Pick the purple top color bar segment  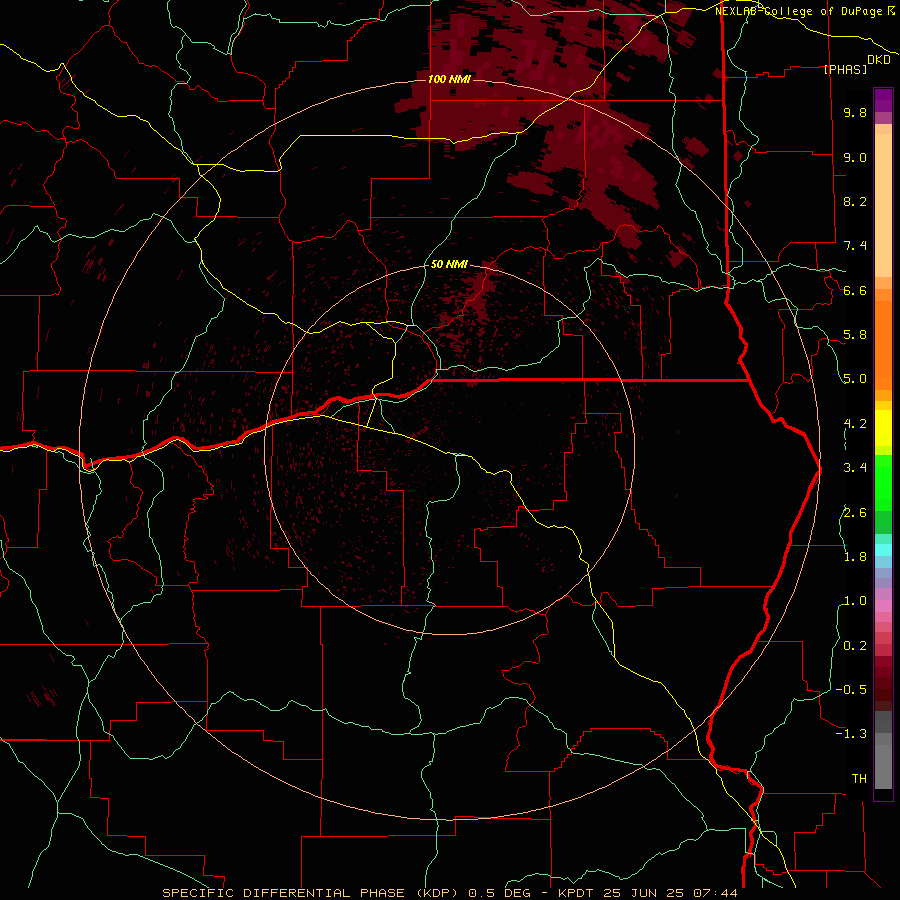883,100
